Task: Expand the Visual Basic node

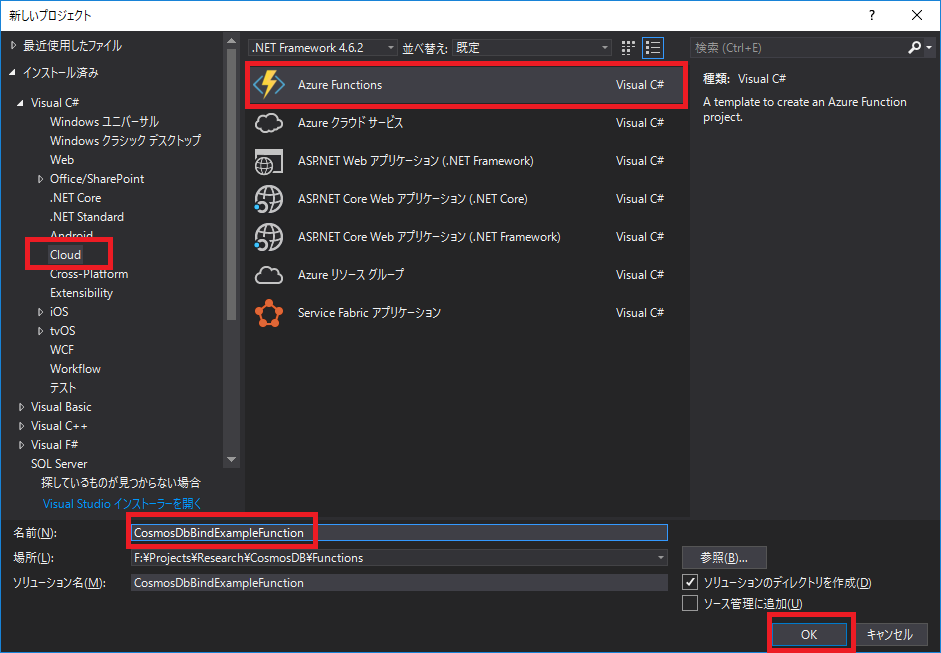Action: click(21, 407)
